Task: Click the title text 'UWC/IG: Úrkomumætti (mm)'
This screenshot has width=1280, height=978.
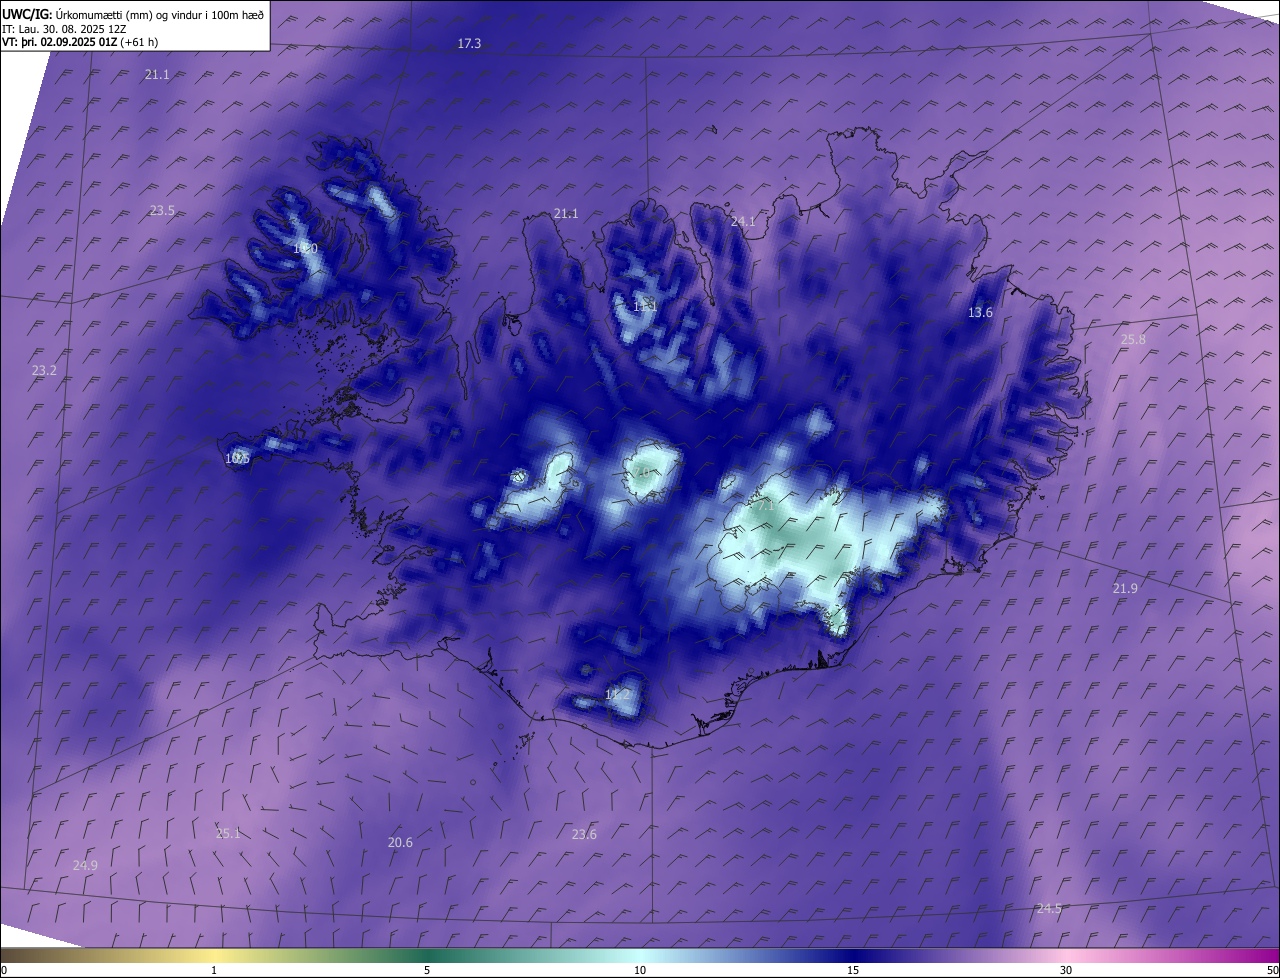Action: (x=76, y=14)
